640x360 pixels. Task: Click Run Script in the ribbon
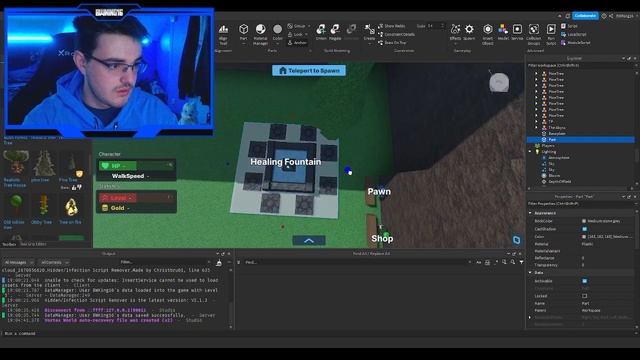[551, 34]
